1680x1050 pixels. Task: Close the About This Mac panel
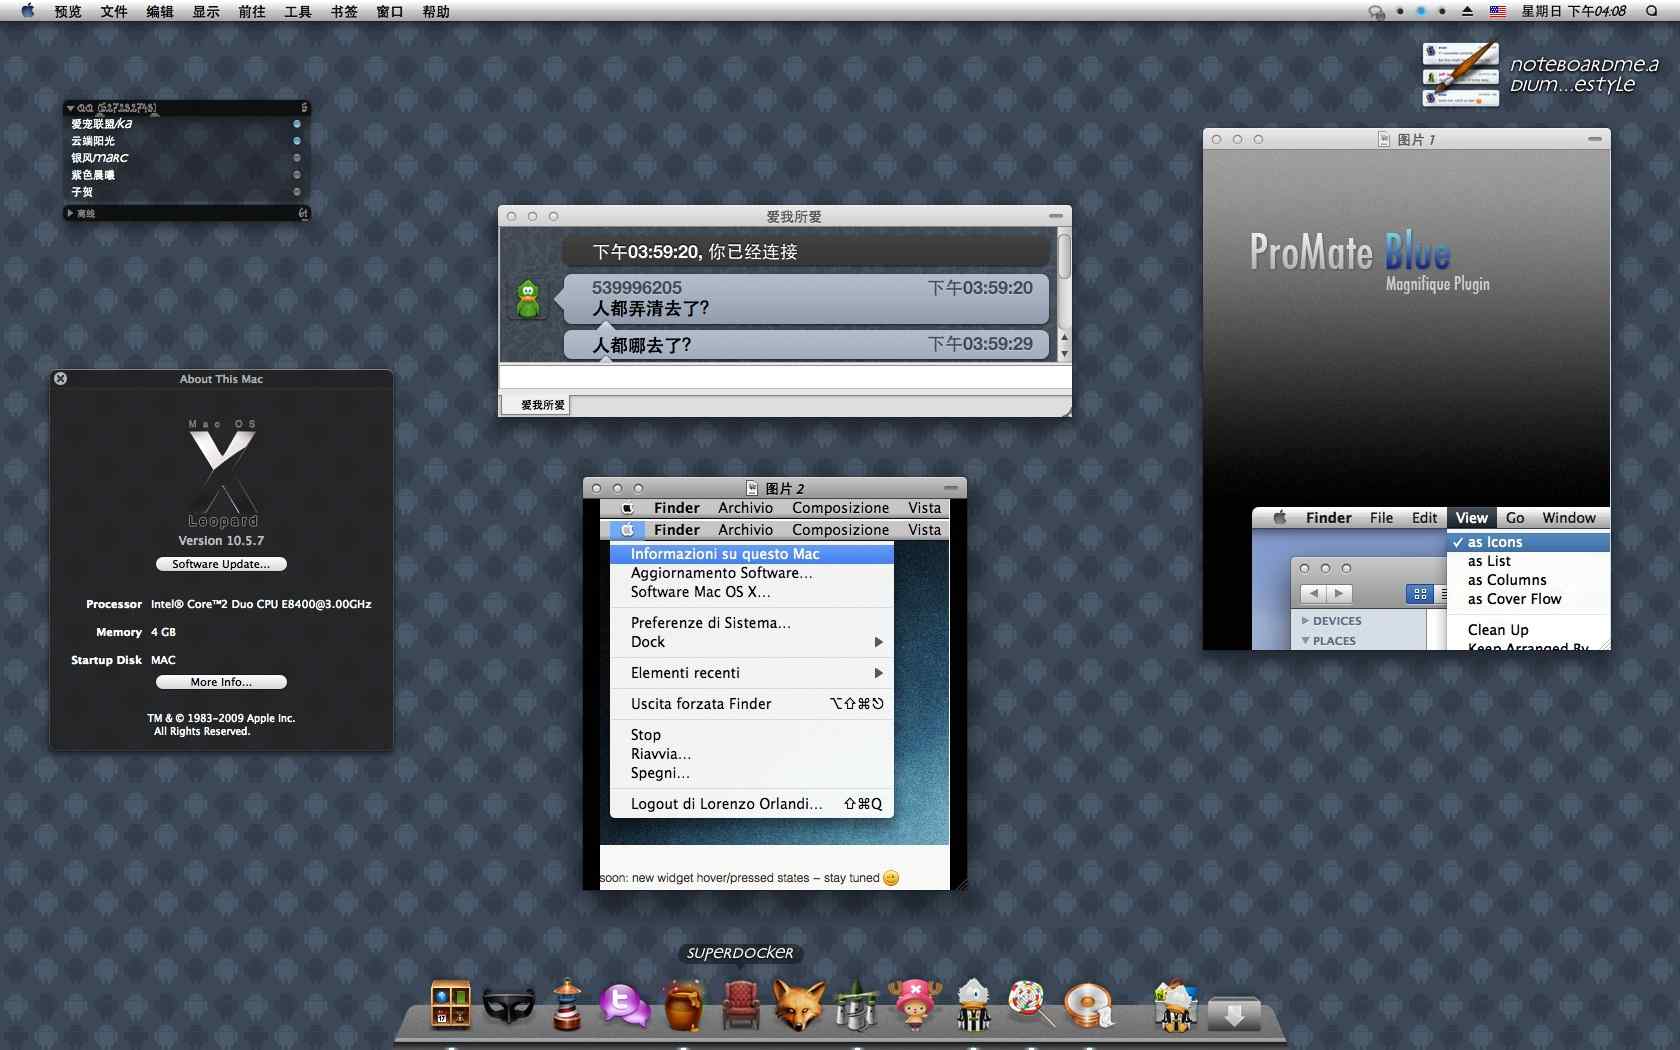[x=60, y=379]
